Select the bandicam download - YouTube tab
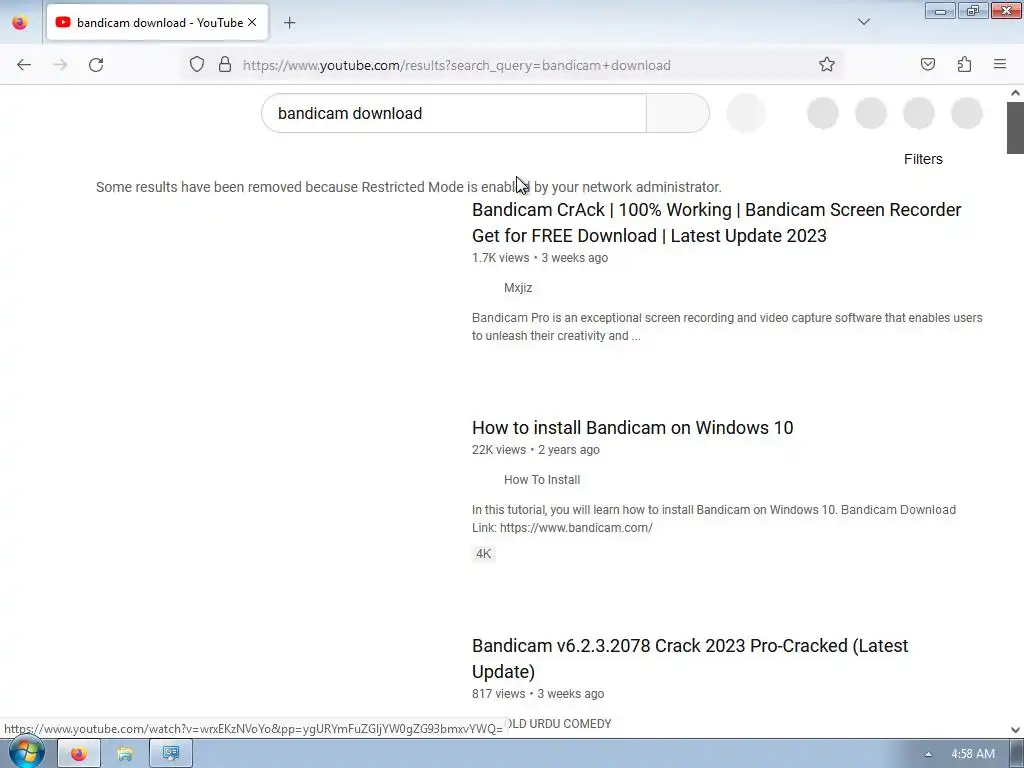The width and height of the screenshot is (1024, 768). click(x=157, y=22)
